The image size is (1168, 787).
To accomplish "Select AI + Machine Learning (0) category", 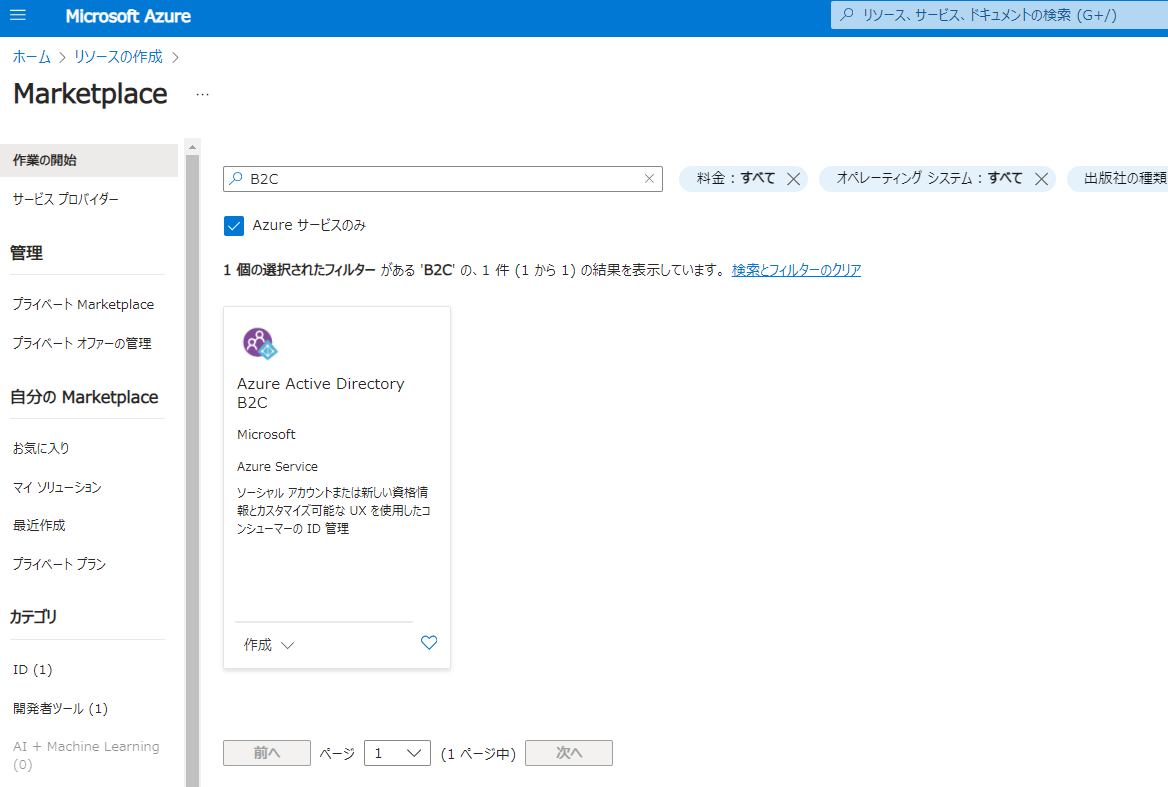I will [x=86, y=755].
